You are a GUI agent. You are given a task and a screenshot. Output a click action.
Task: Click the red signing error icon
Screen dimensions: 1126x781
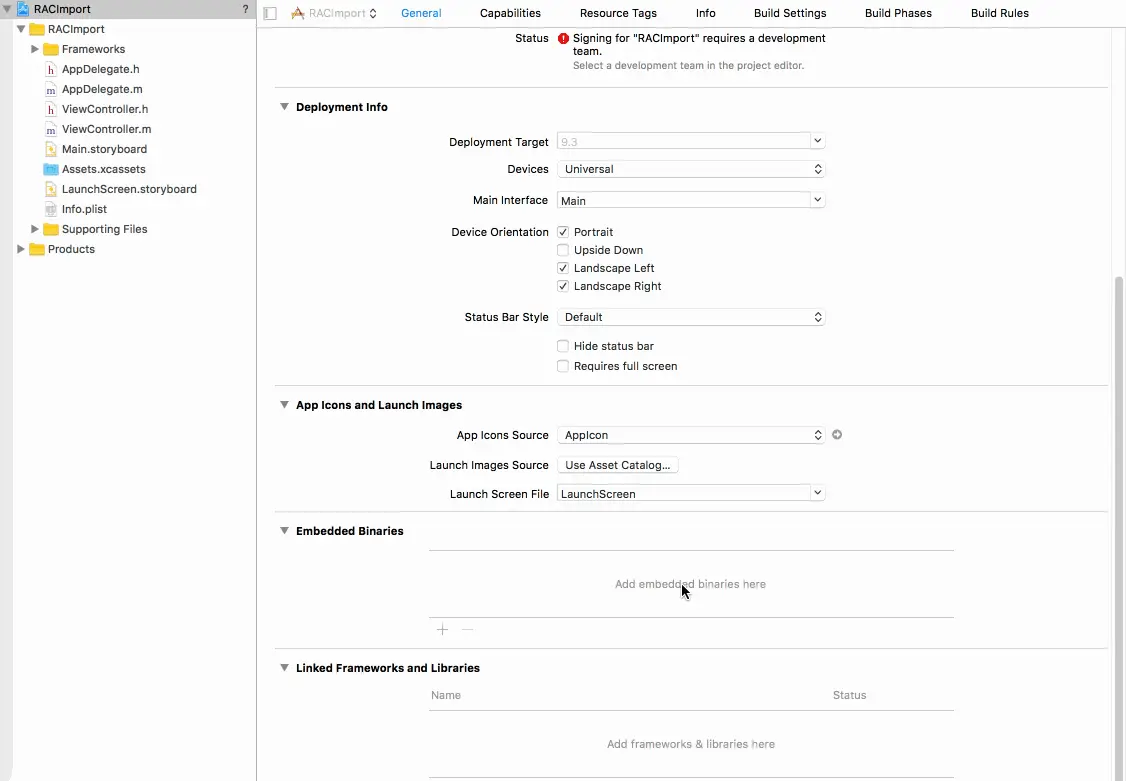[x=563, y=39]
